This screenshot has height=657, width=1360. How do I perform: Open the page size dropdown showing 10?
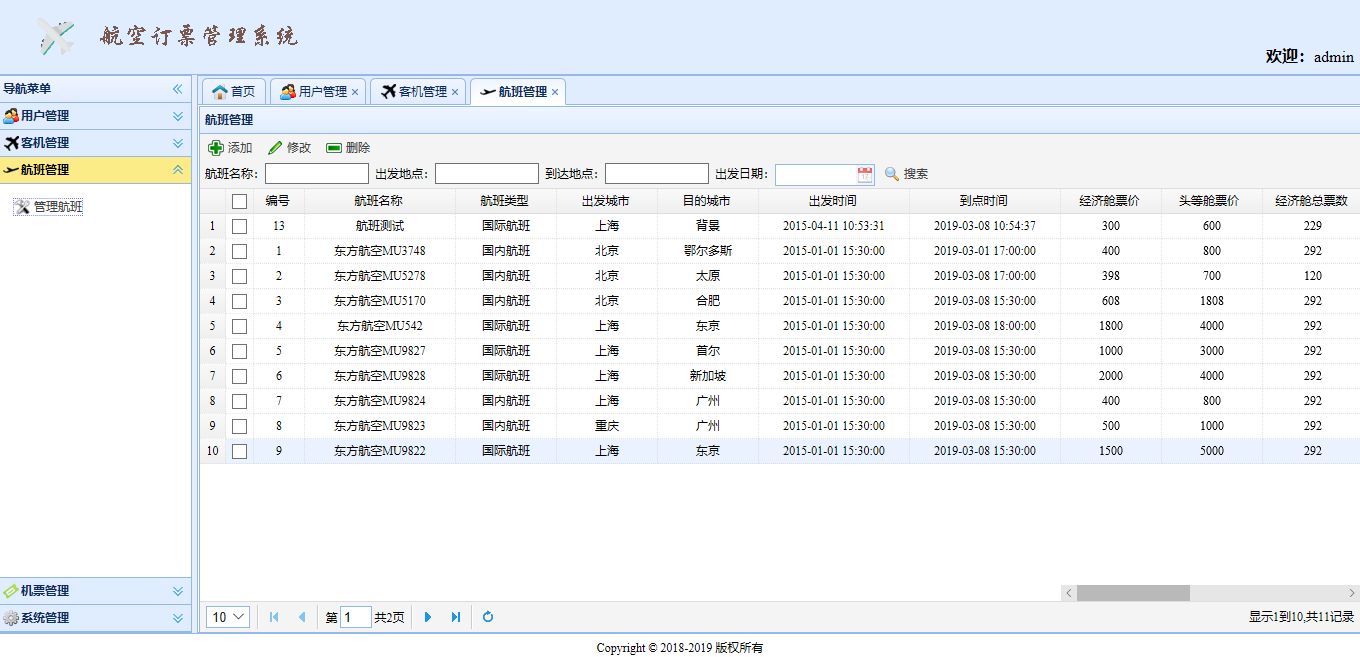tap(228, 617)
